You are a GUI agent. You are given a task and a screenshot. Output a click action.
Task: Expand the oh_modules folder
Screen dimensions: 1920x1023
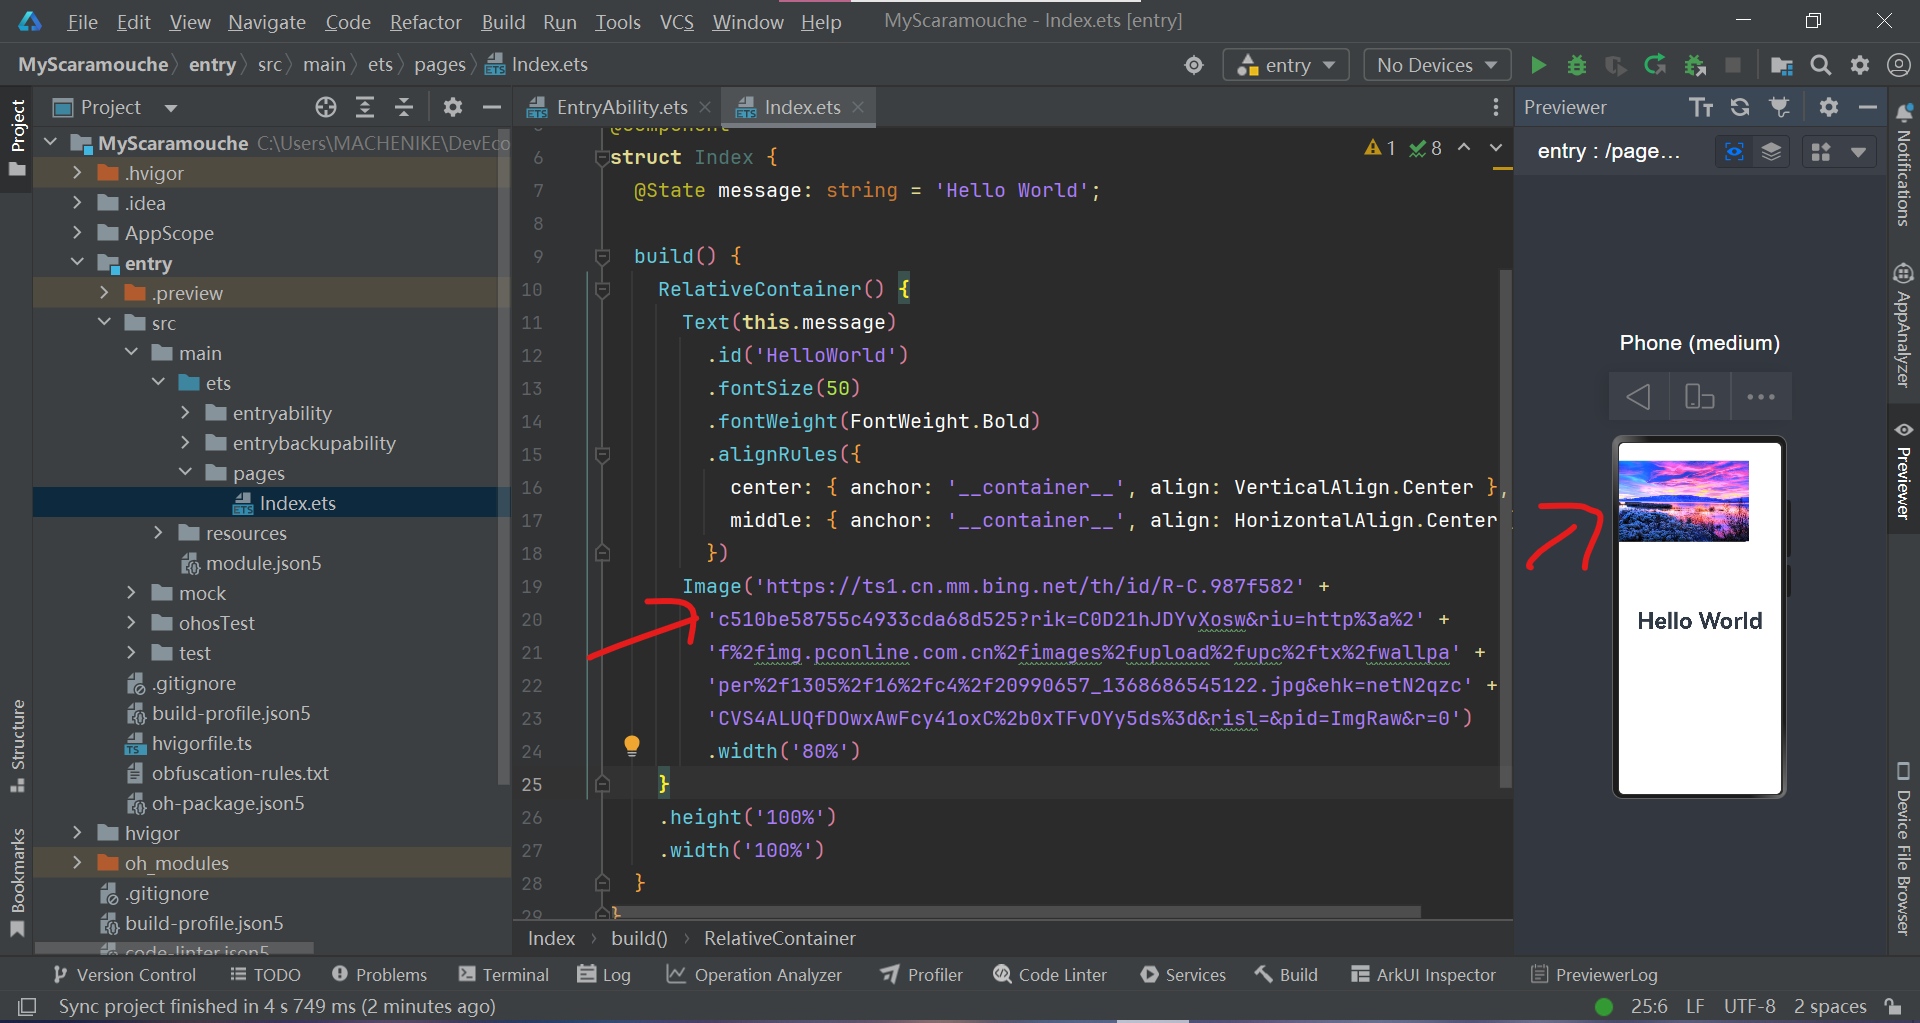[x=77, y=863]
